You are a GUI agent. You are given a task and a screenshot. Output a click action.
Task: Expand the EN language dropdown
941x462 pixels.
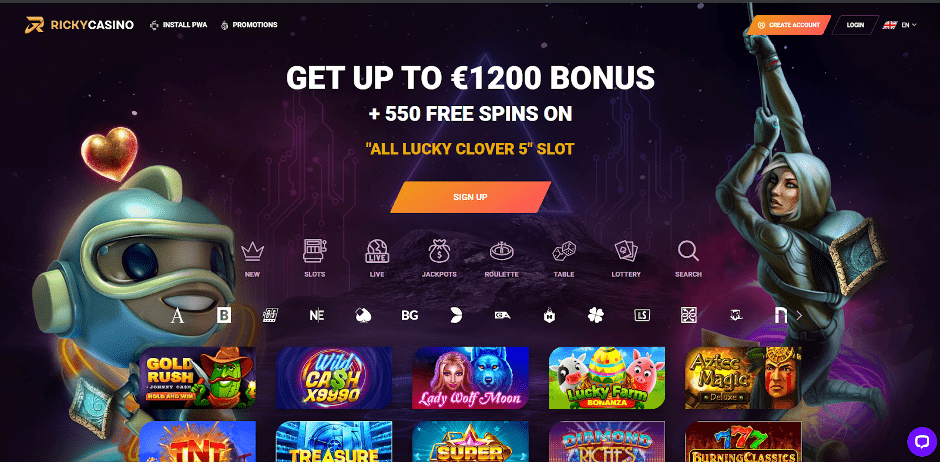coord(900,25)
